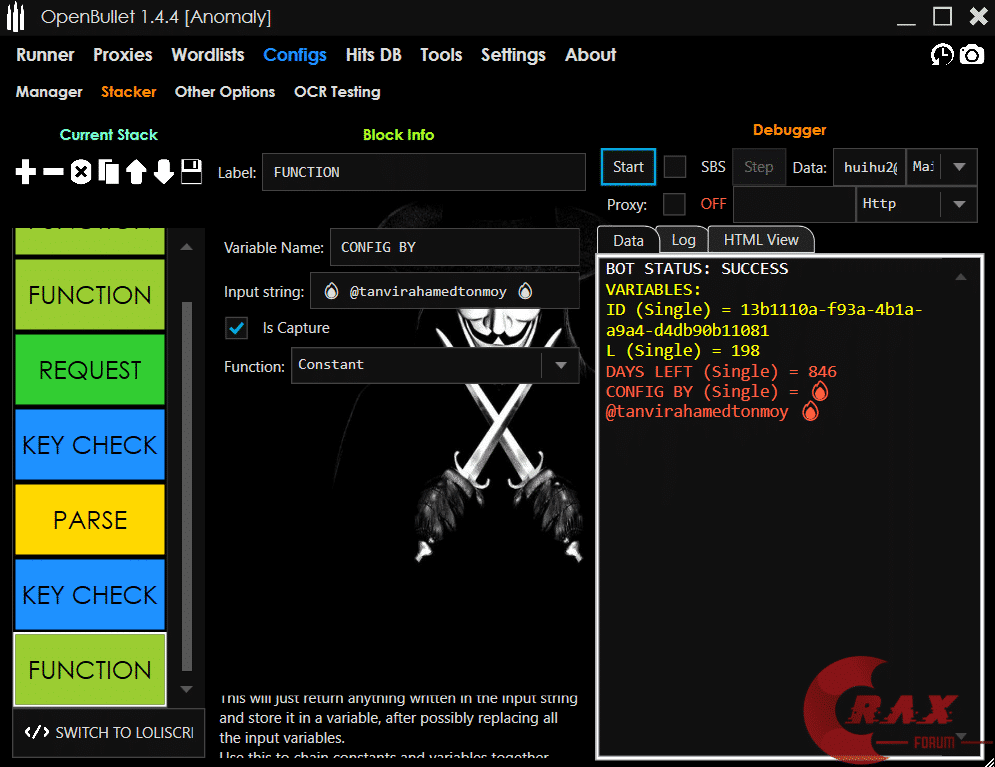Switch to the HTML View tab
The width and height of the screenshot is (995, 767).
[x=761, y=240]
